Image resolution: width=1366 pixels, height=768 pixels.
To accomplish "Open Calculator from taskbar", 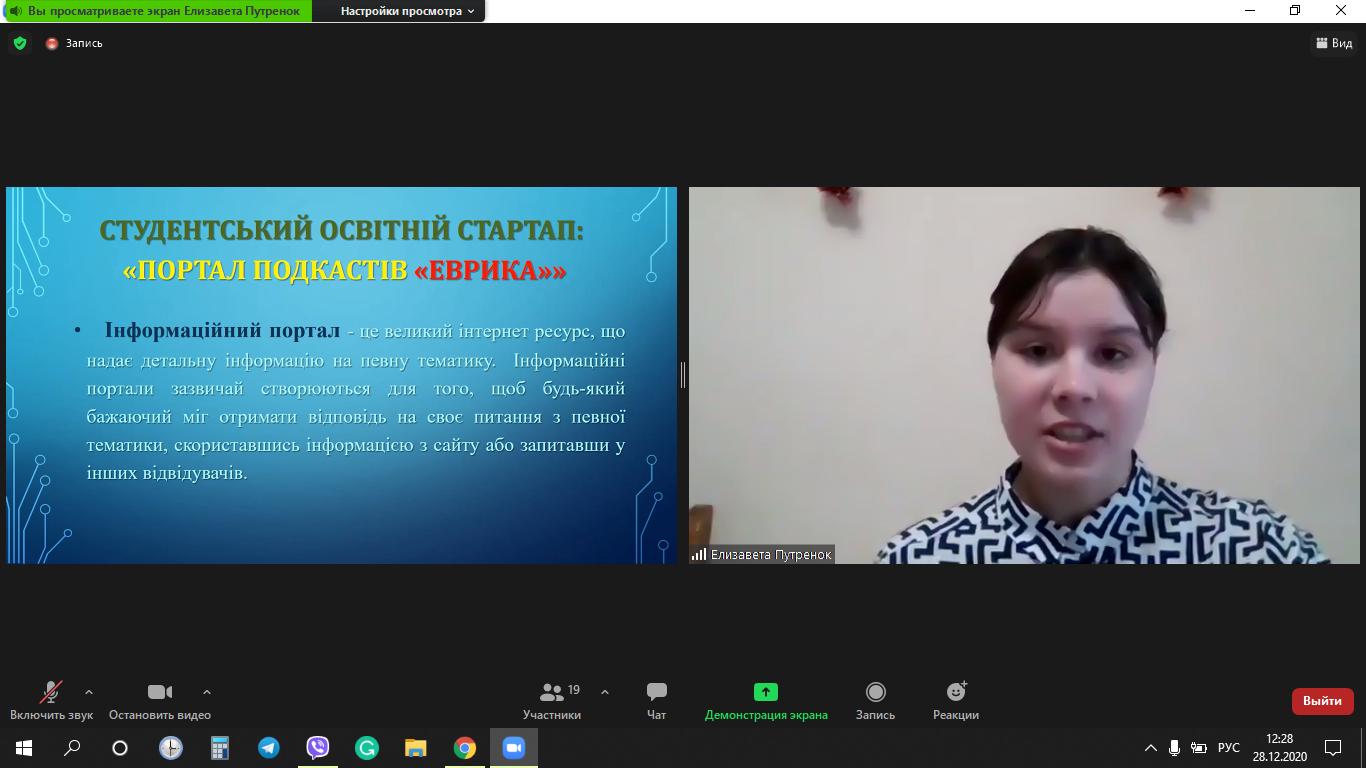I will [x=220, y=747].
